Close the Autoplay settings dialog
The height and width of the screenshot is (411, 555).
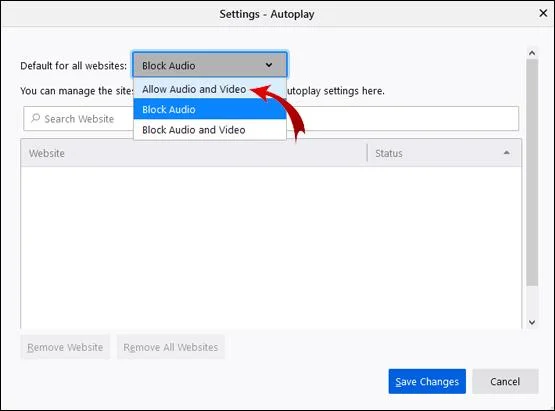[x=543, y=13]
